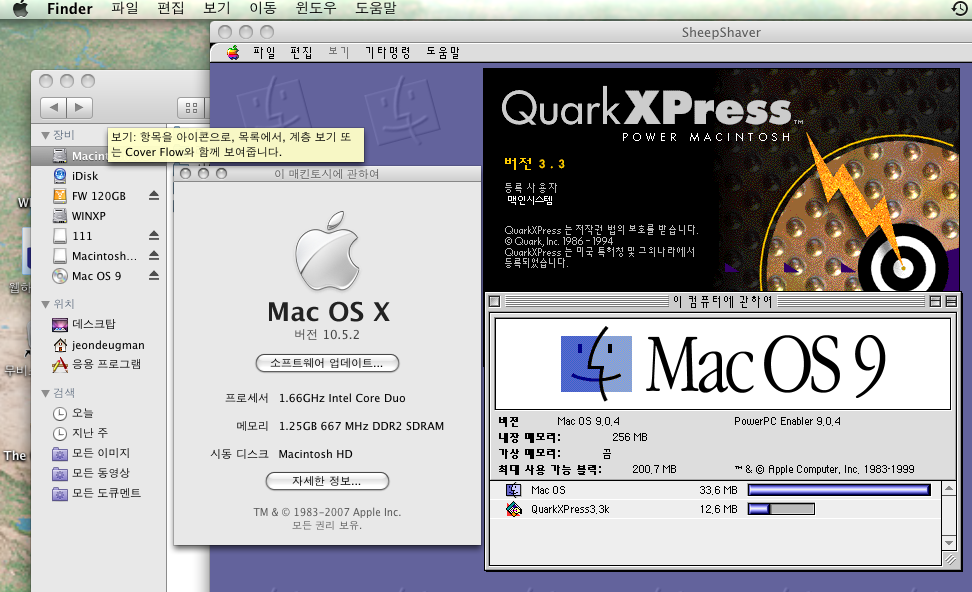Open the jeondeugman home folder
The height and width of the screenshot is (592, 972).
click(107, 345)
